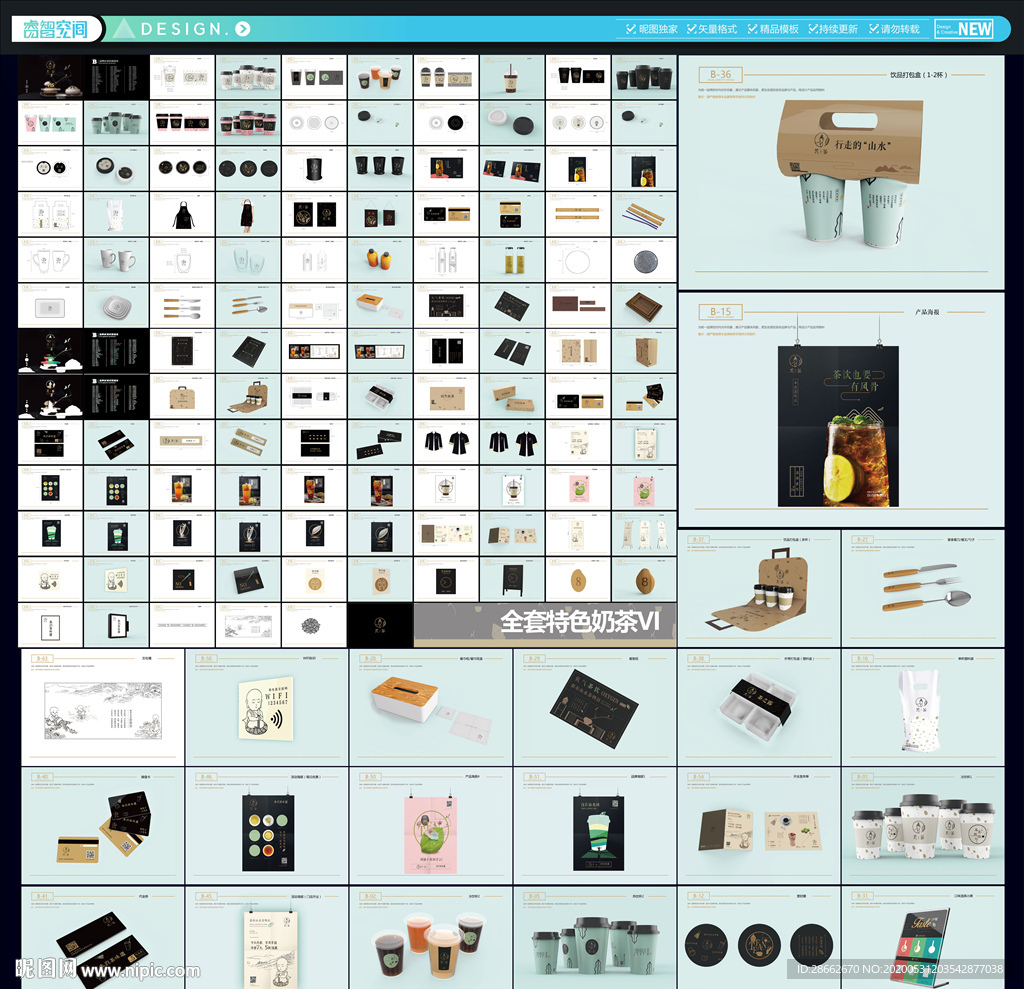Open the small orange bottles thumbnail
Image resolution: width=1024 pixels, height=989 pixels.
[380, 260]
